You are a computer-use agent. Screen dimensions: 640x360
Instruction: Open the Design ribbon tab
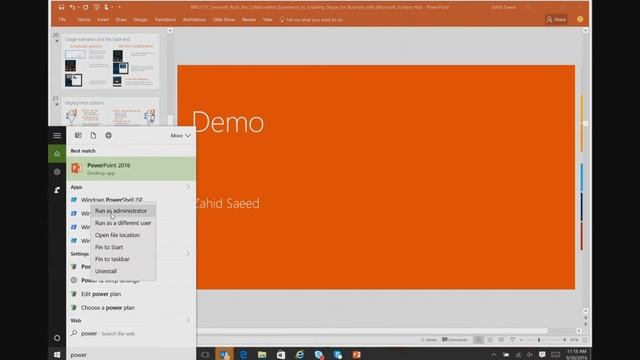click(x=140, y=20)
